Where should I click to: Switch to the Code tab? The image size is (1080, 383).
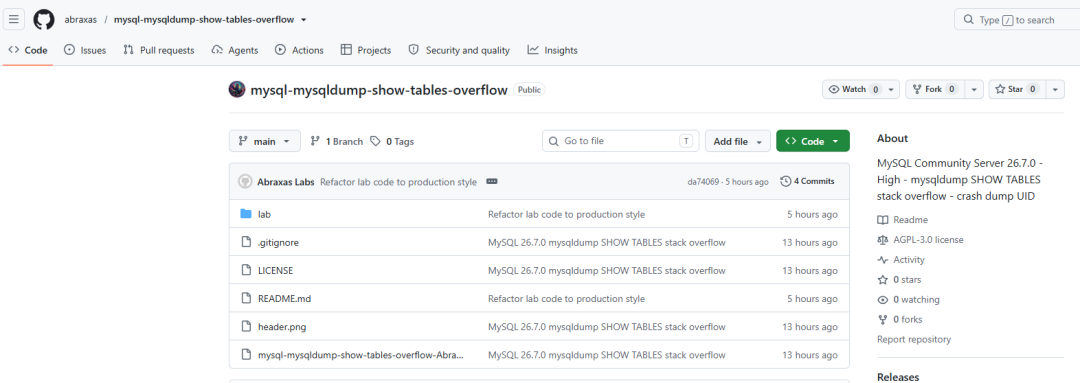click(x=28, y=50)
